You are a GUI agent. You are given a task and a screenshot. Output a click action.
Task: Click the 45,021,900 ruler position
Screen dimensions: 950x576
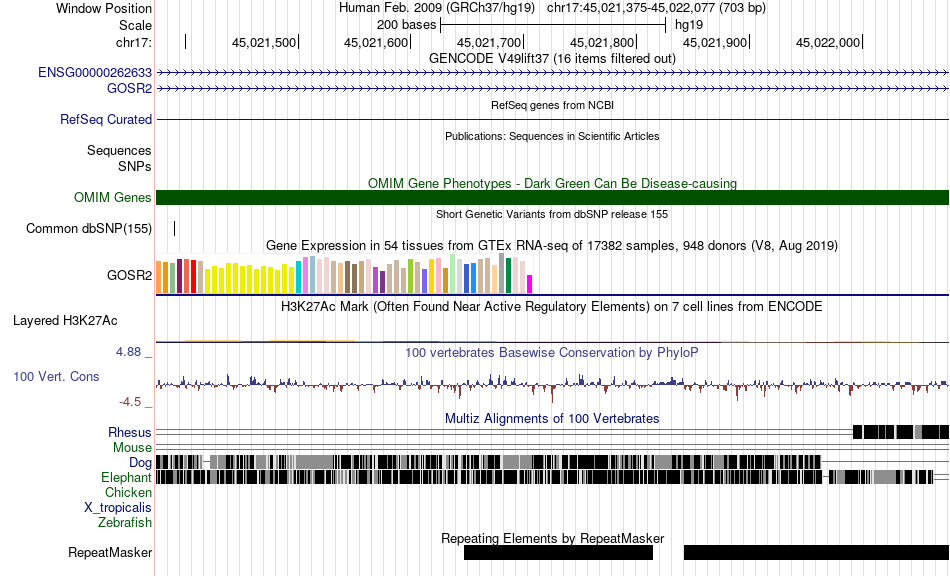point(715,42)
